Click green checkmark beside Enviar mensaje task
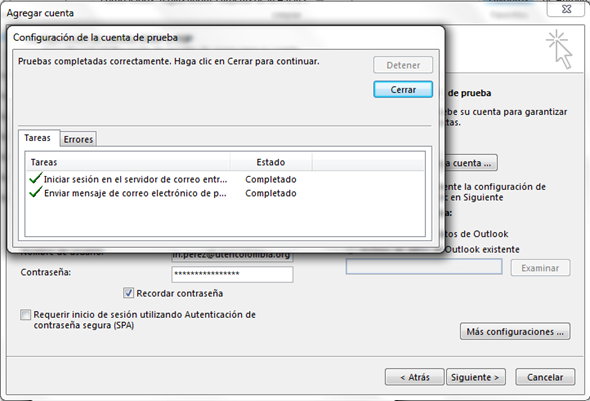The image size is (590, 401). pyautogui.click(x=35, y=192)
